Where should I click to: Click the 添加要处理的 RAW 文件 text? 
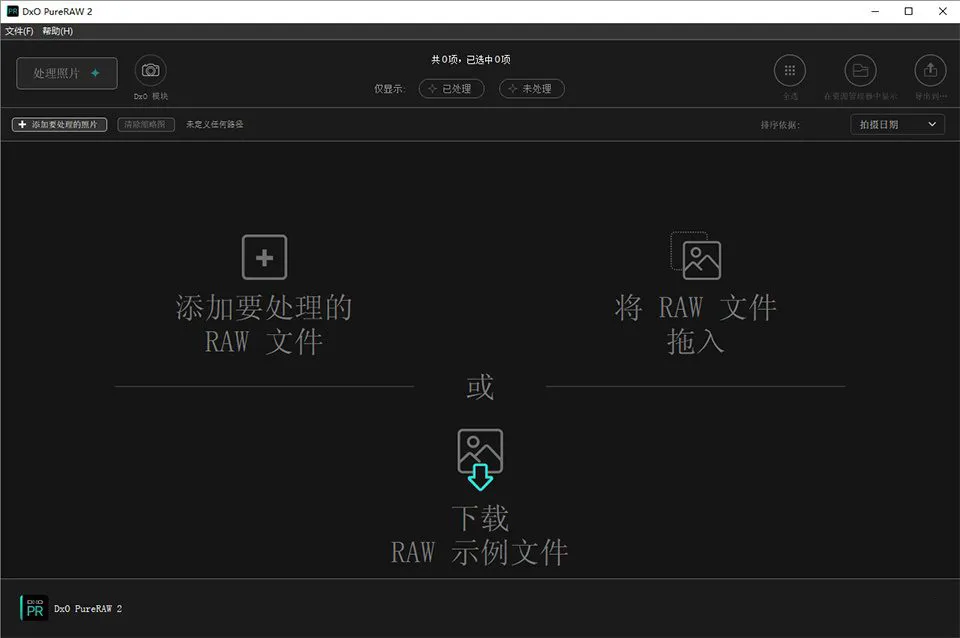click(x=264, y=324)
